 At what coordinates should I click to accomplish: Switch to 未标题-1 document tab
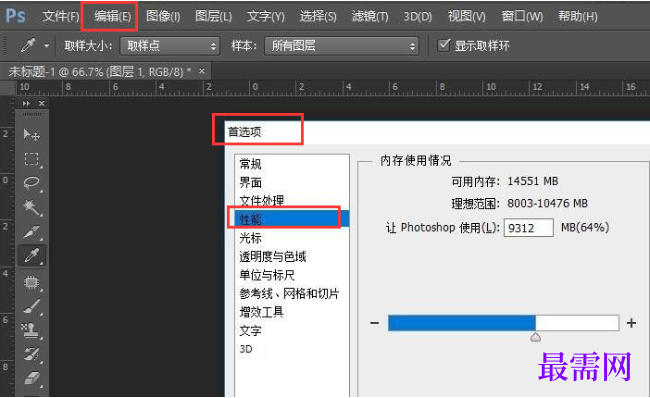click(99, 72)
